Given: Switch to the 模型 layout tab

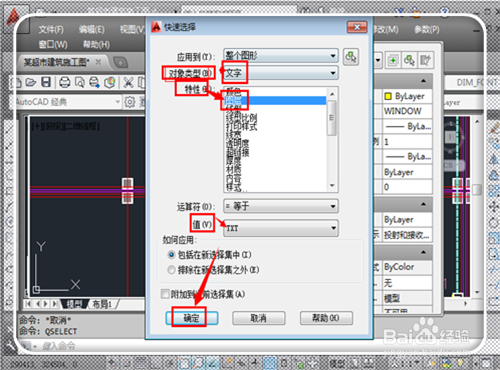Looking at the screenshot, I should click(x=74, y=304).
